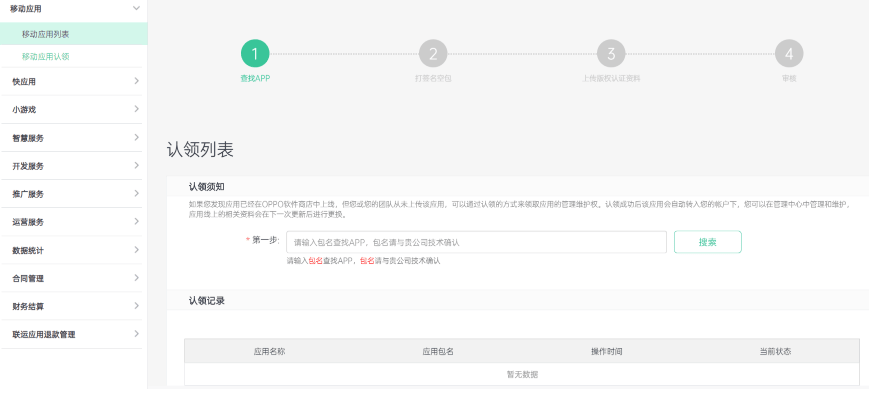
Task: Open the 开发服务 sidebar menu label
Action: [x=28, y=166]
